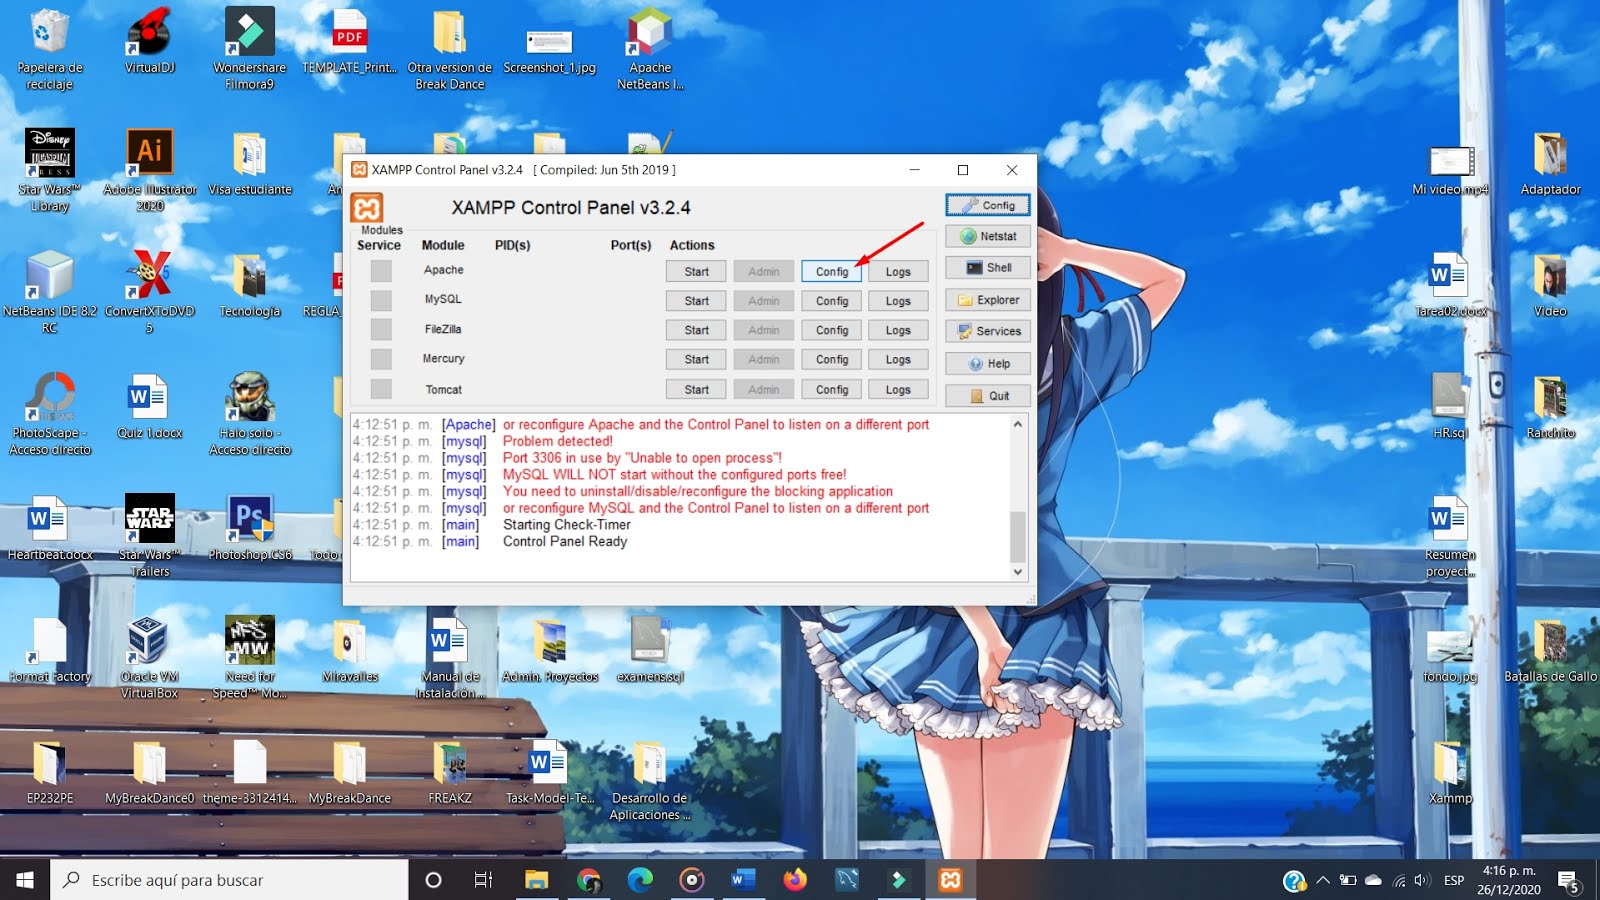1600x900 pixels.
Task: Open the Apache Config button
Action: point(831,271)
